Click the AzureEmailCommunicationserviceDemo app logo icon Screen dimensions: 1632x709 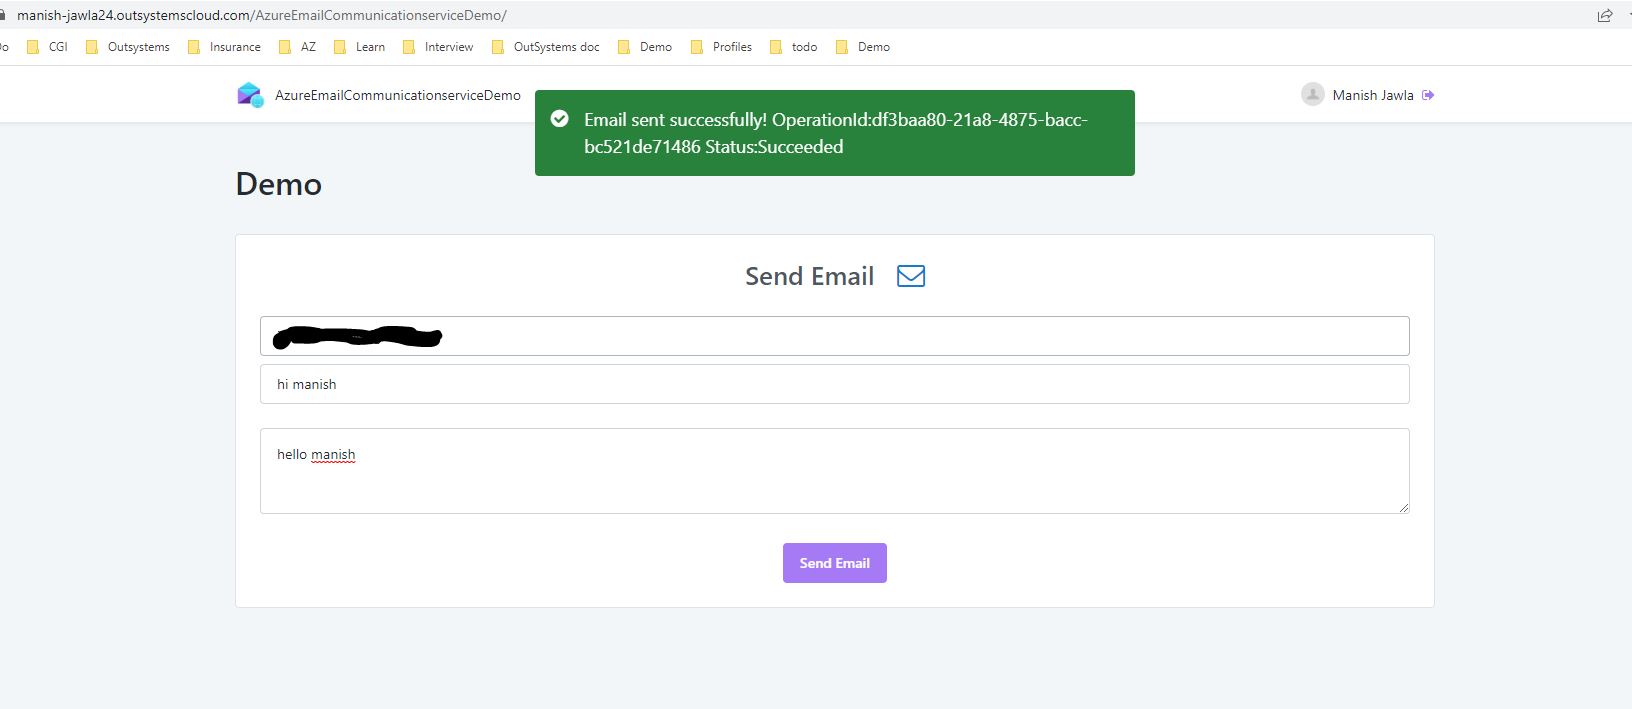click(x=250, y=95)
